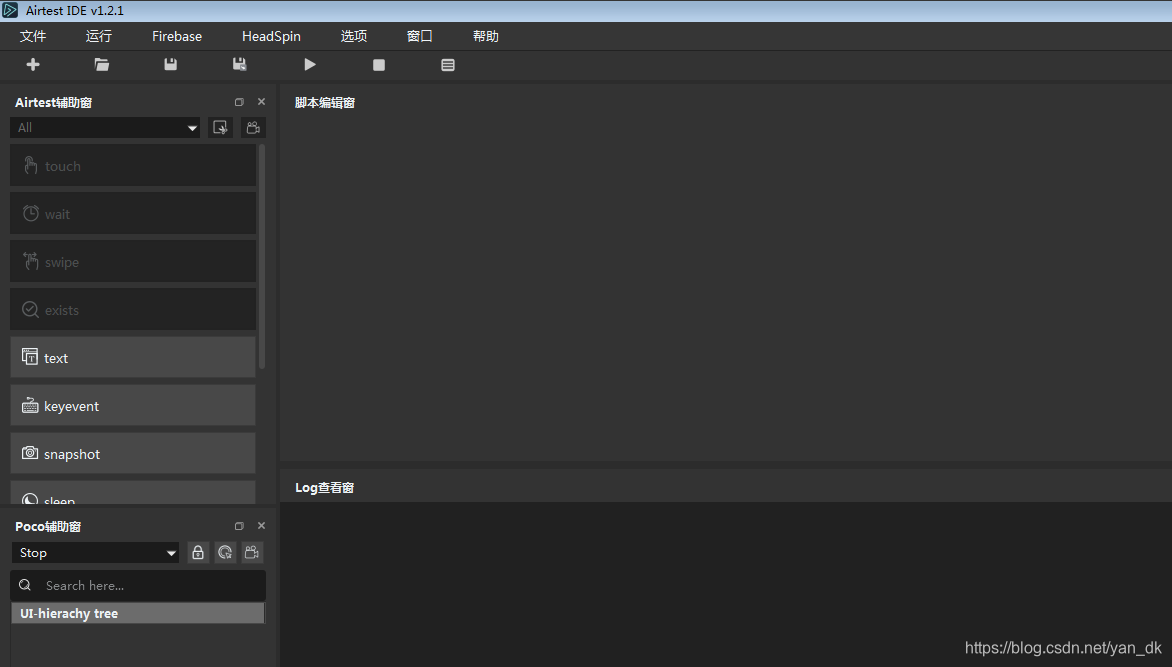Open the 文件 menu

[x=33, y=36]
